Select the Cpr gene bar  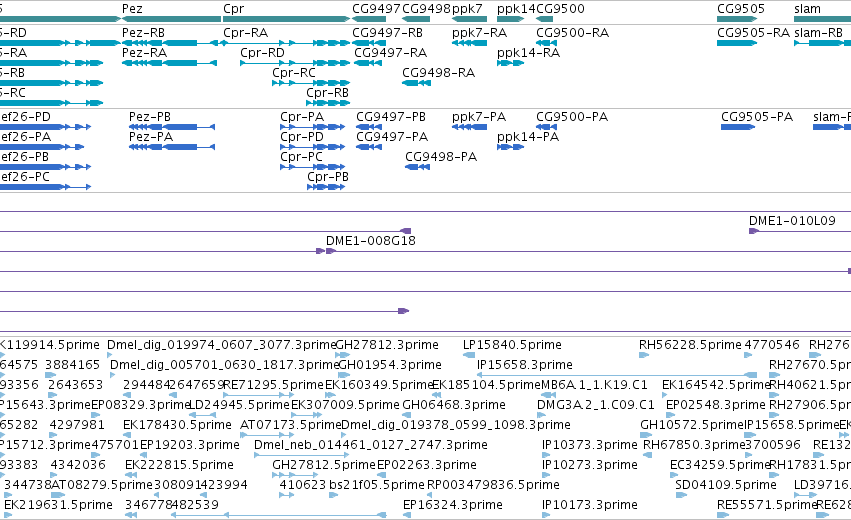pyautogui.click(x=287, y=19)
